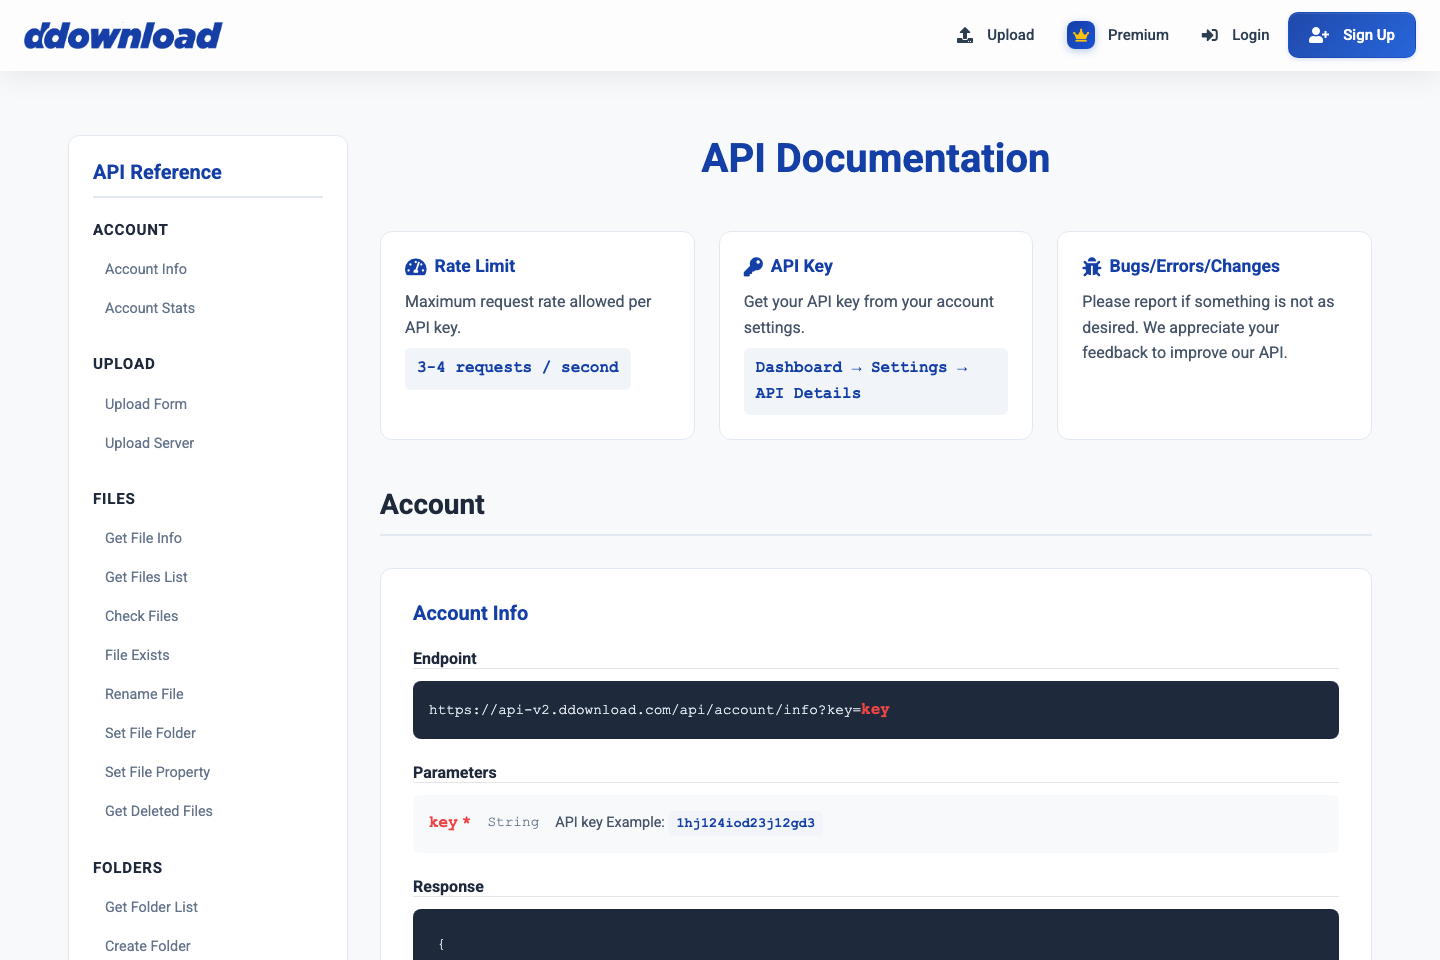Click the account info endpoint URL code block
The image size is (1440, 960).
point(875,710)
